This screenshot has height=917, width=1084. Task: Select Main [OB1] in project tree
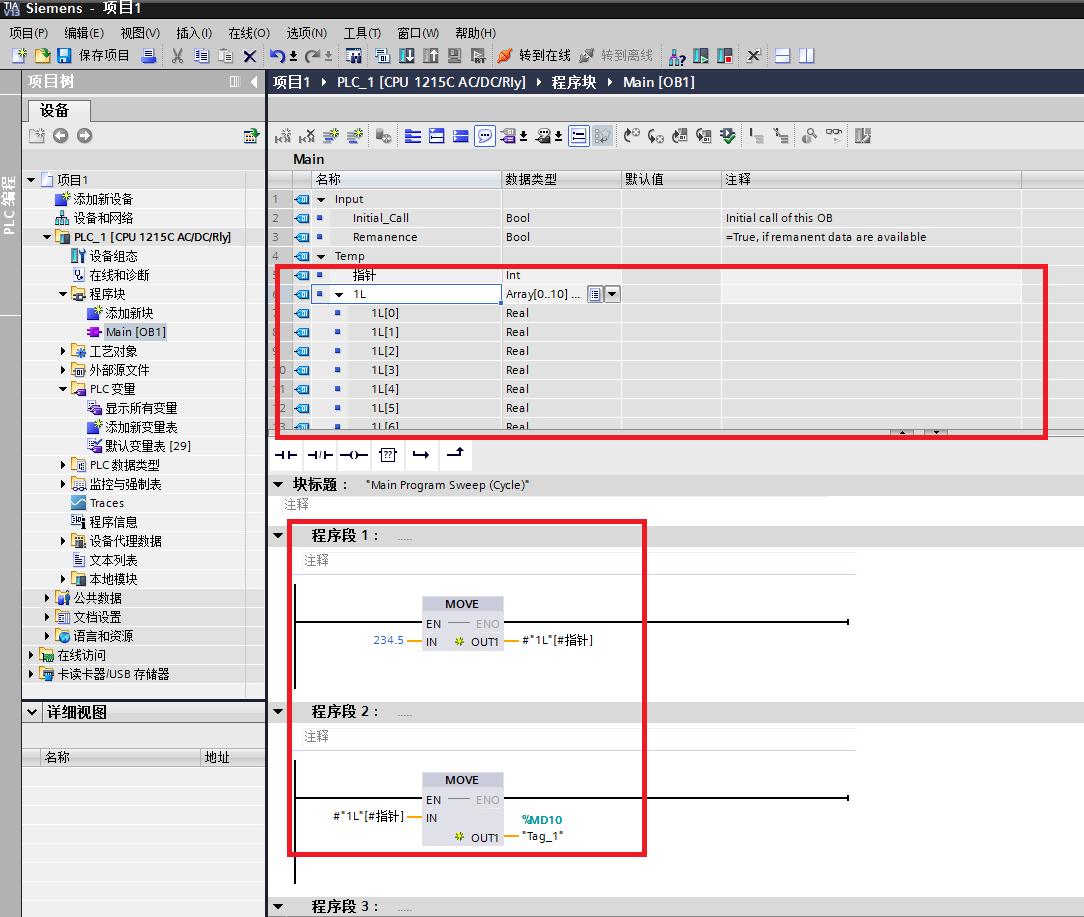pyautogui.click(x=136, y=332)
